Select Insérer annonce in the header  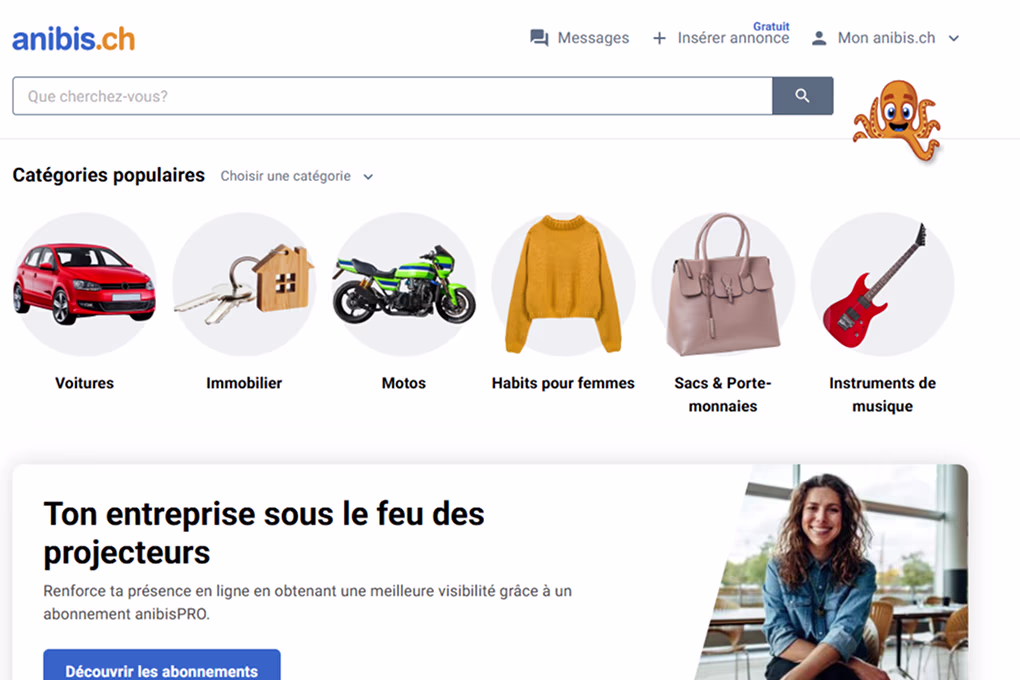733,38
